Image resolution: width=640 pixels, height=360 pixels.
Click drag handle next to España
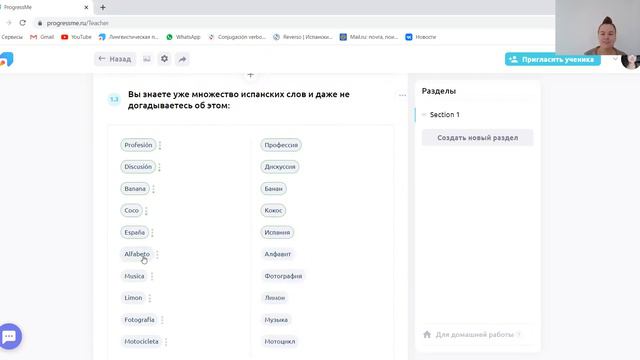[152, 233]
